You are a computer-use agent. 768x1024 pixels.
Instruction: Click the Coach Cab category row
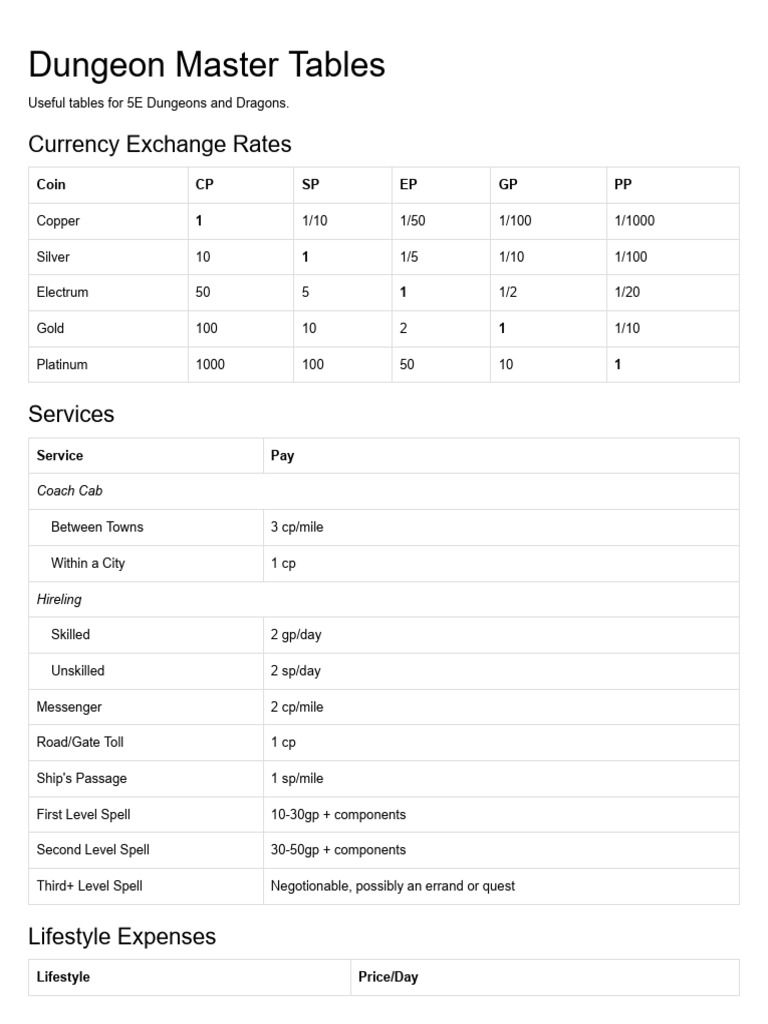click(70, 491)
